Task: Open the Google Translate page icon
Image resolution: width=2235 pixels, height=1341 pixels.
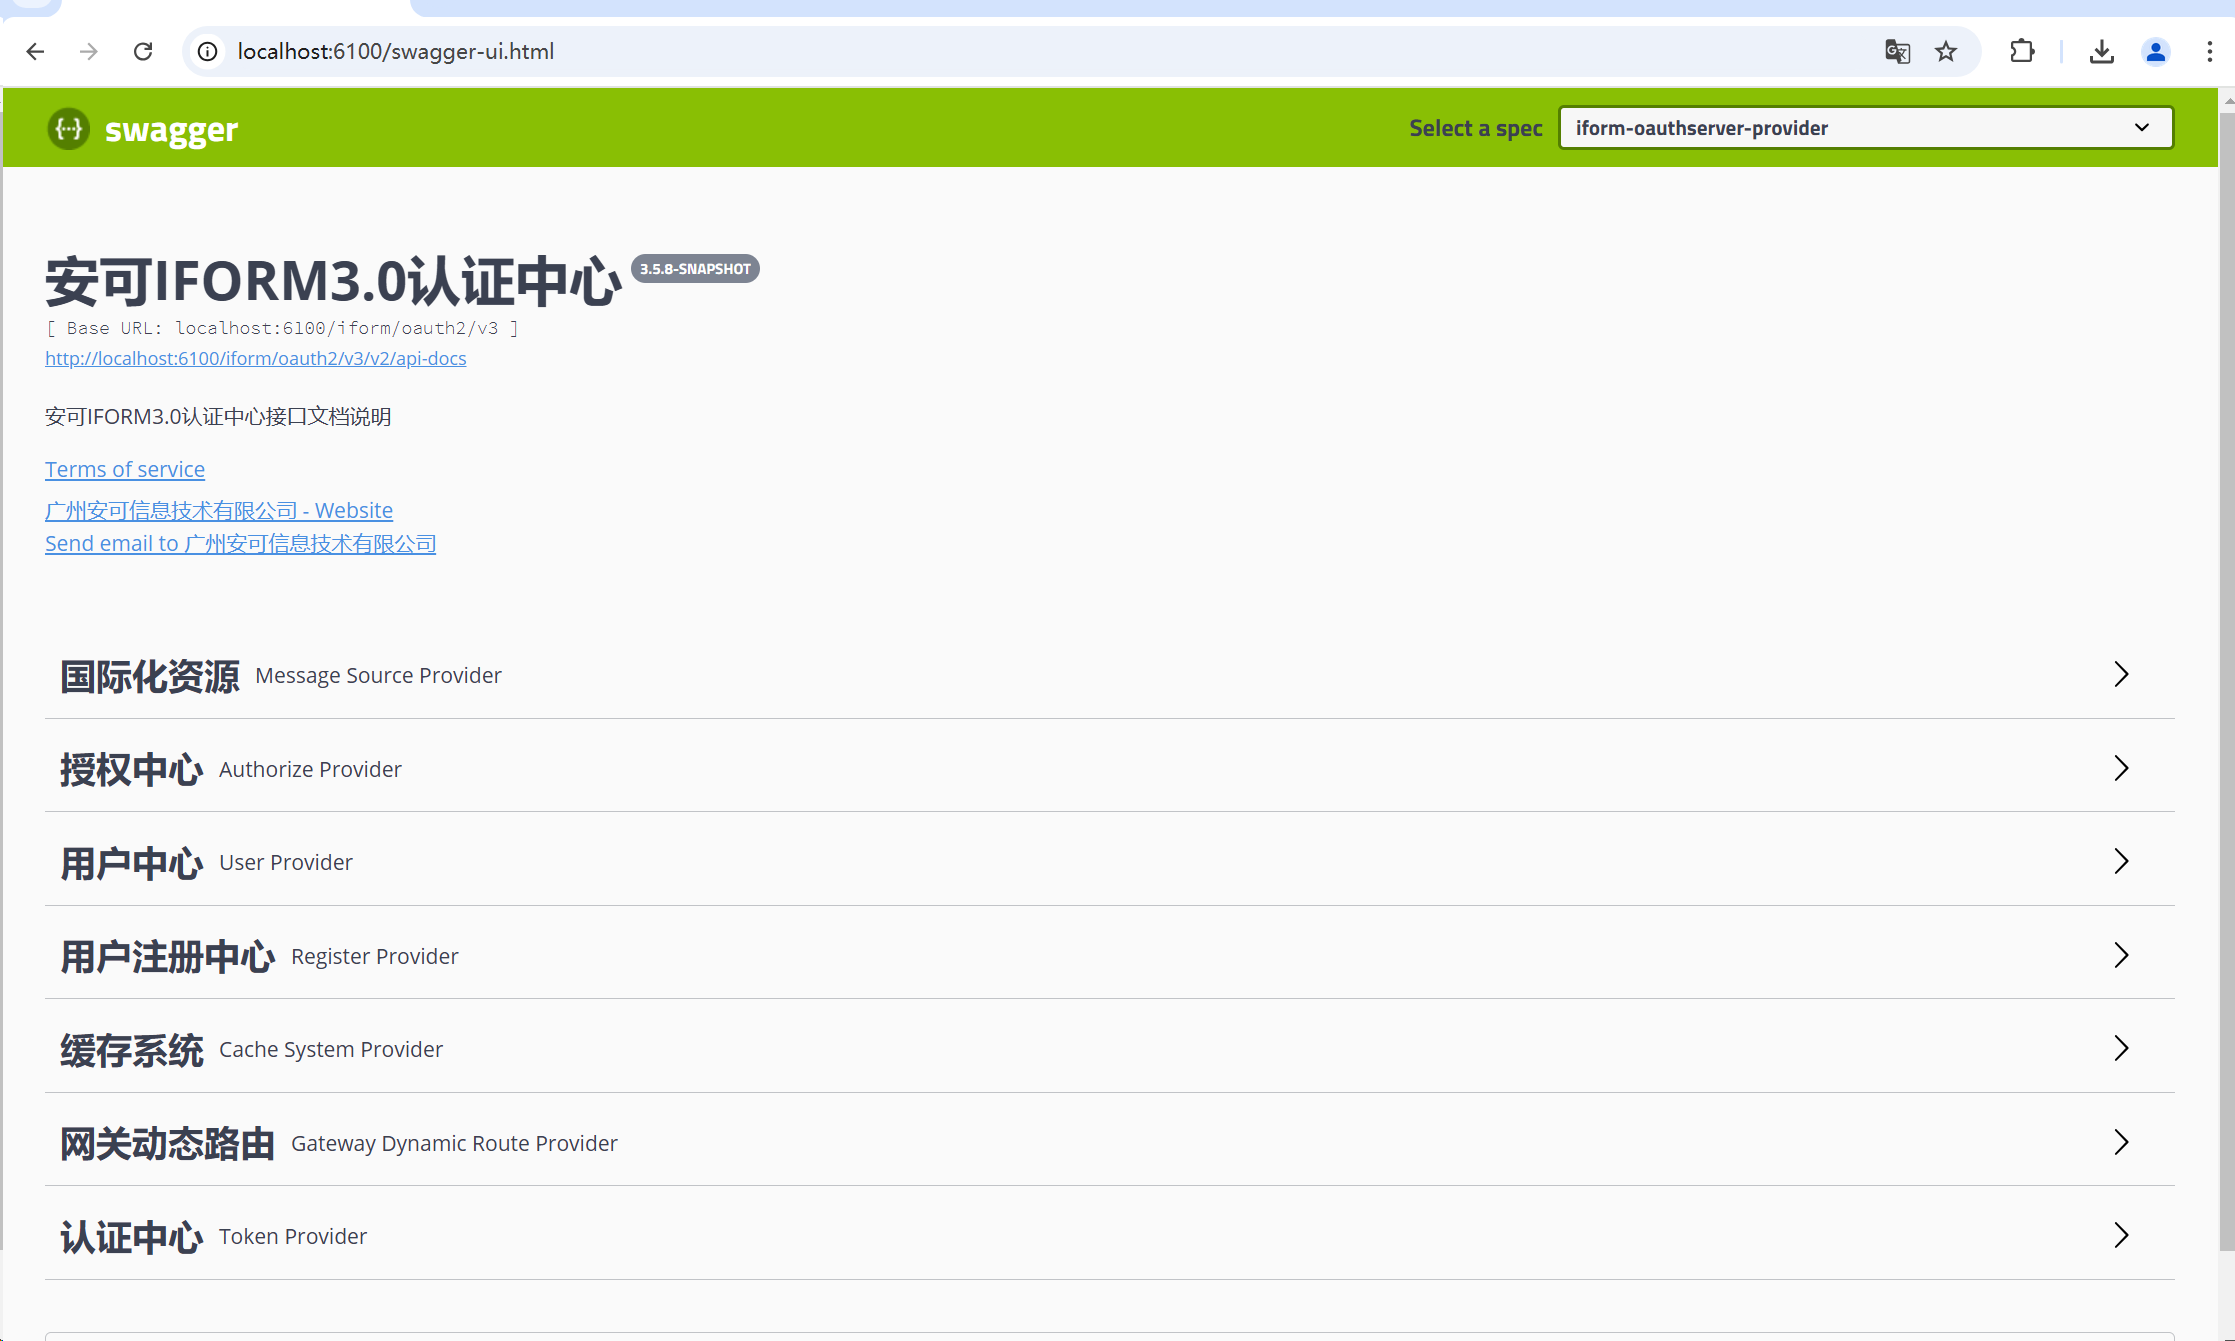Action: 1897,52
